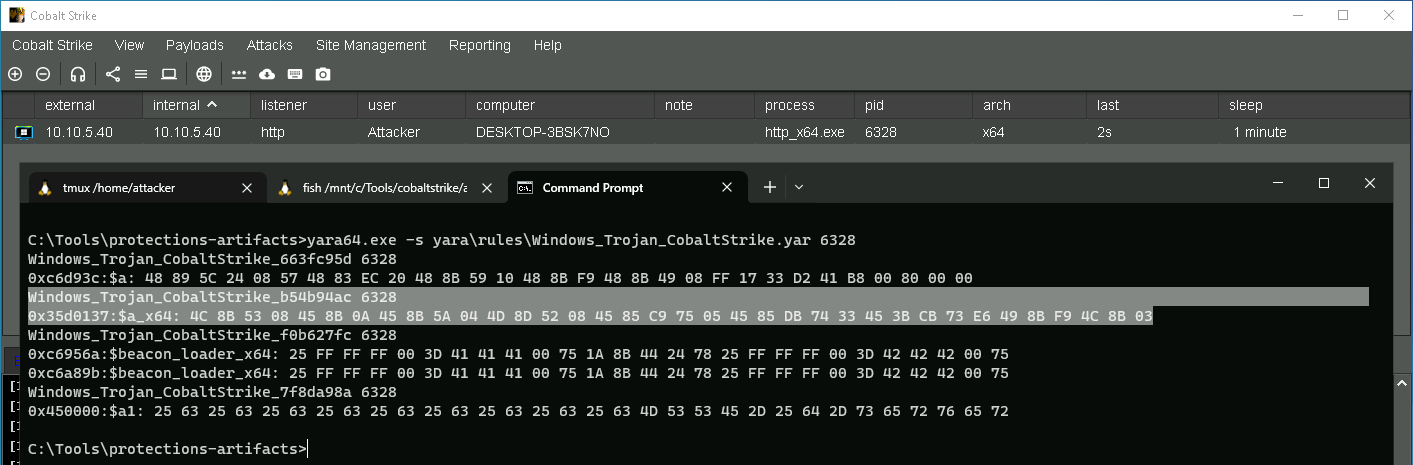1413x465 pixels.
Task: Click the minus disconnect toolbar icon
Action: click(43, 74)
